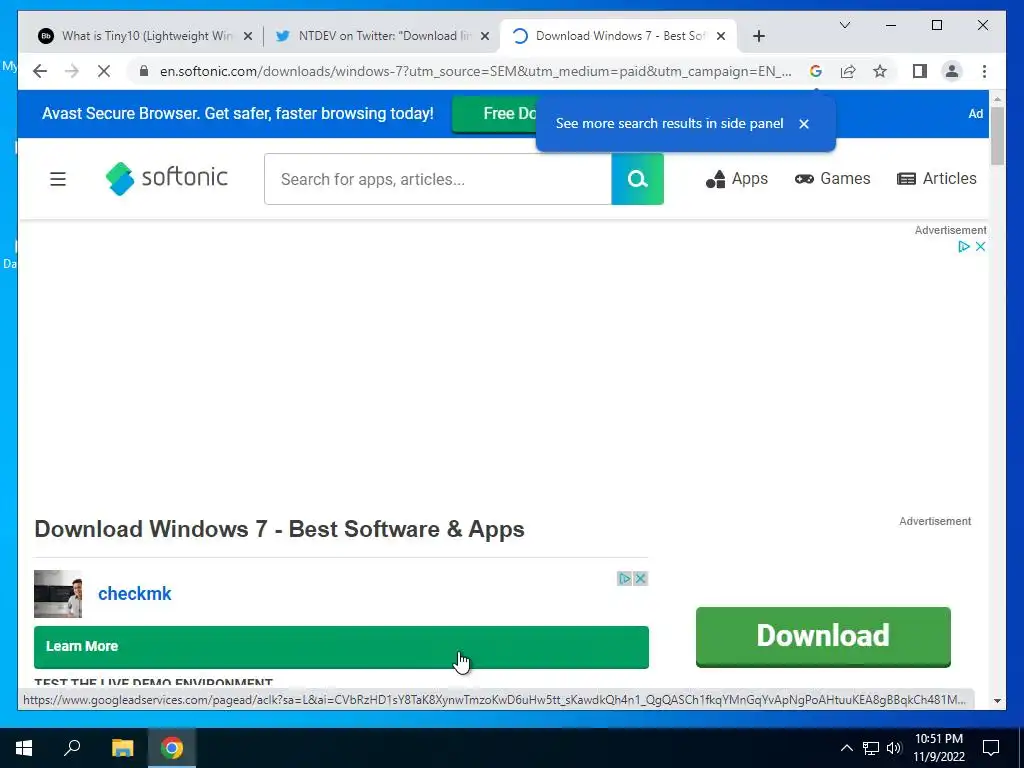Go back using the browser back arrow
The height and width of the screenshot is (768, 1024).
[40, 71]
